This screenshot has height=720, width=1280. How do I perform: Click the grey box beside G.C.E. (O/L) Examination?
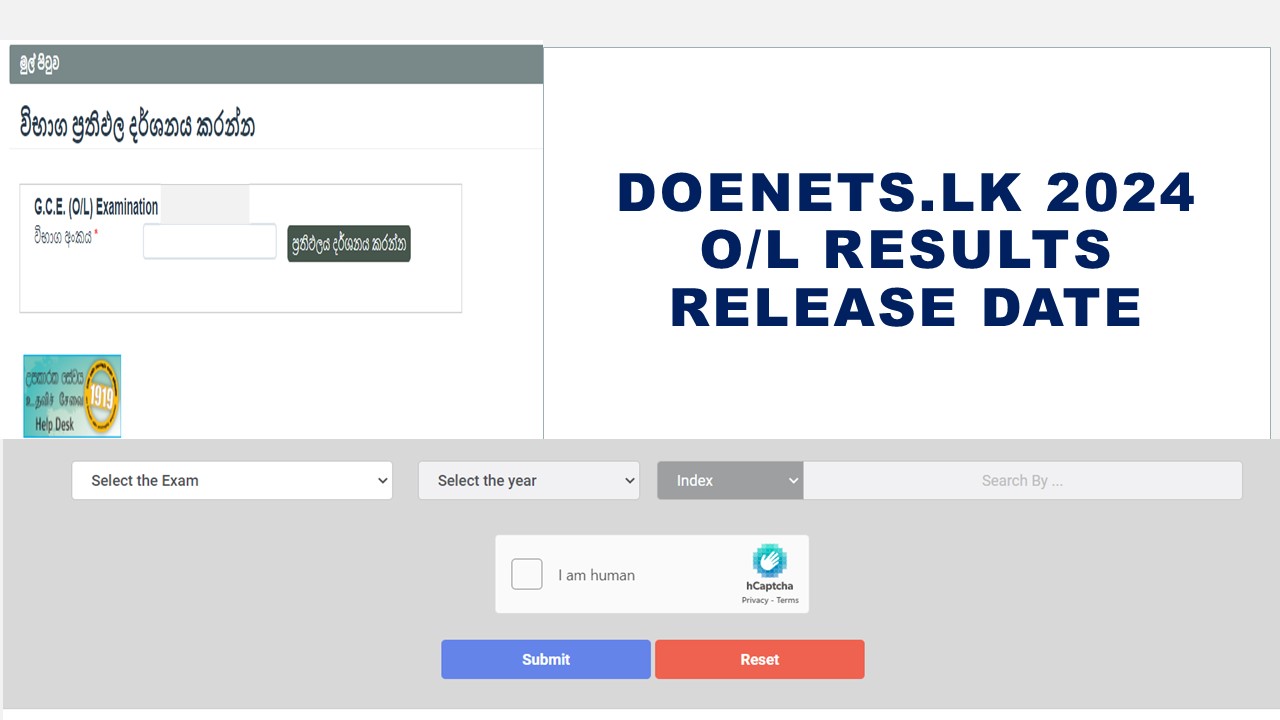click(206, 204)
